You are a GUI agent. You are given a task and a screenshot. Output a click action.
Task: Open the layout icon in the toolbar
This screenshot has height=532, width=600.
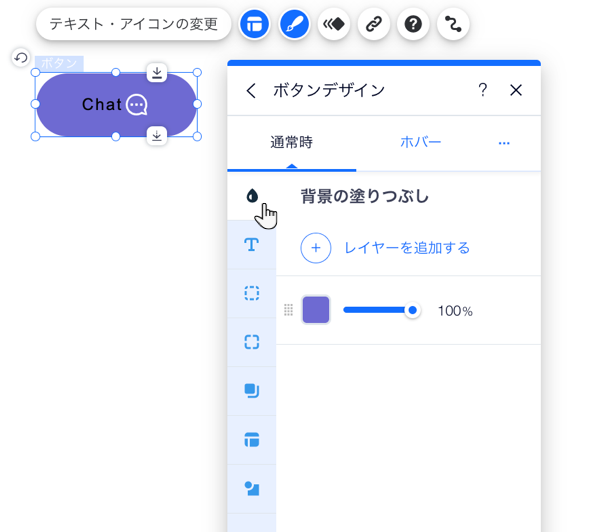tap(254, 24)
